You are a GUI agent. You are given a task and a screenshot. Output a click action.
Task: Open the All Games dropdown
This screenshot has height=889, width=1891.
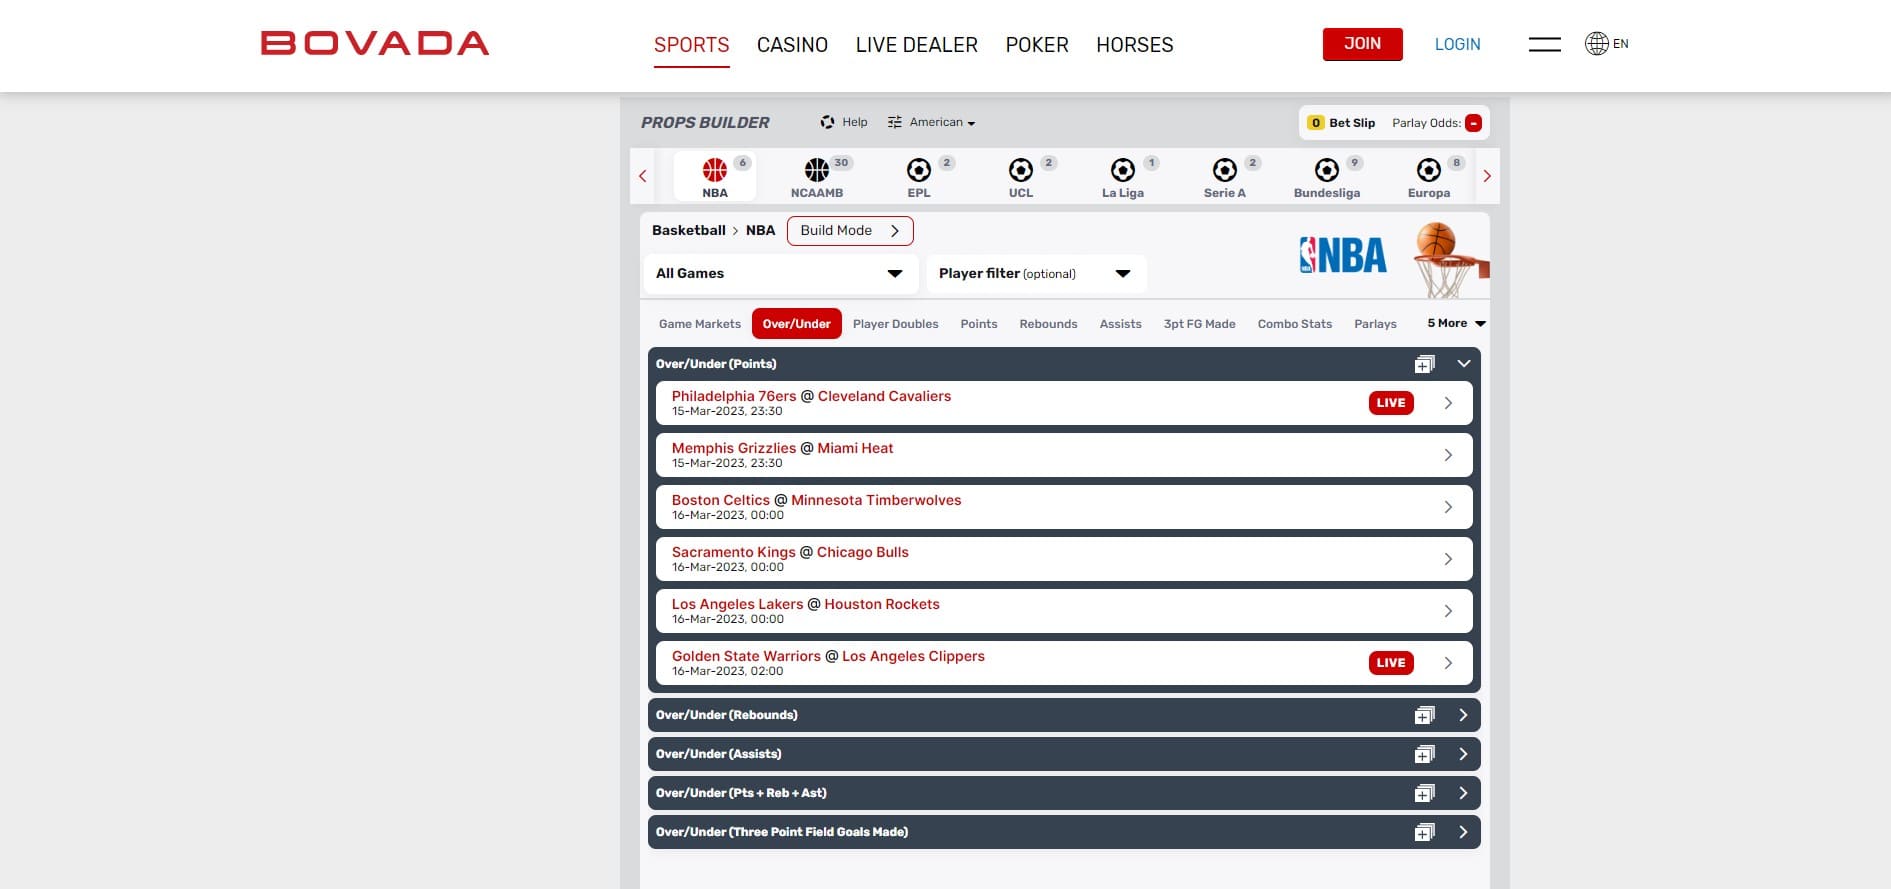coord(780,273)
